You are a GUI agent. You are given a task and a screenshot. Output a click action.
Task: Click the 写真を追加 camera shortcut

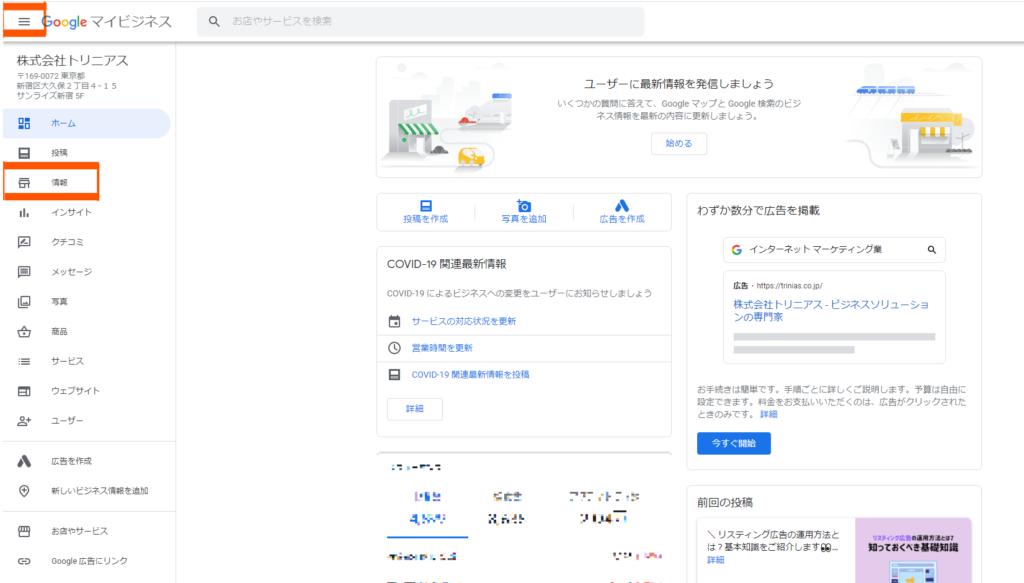tap(524, 212)
